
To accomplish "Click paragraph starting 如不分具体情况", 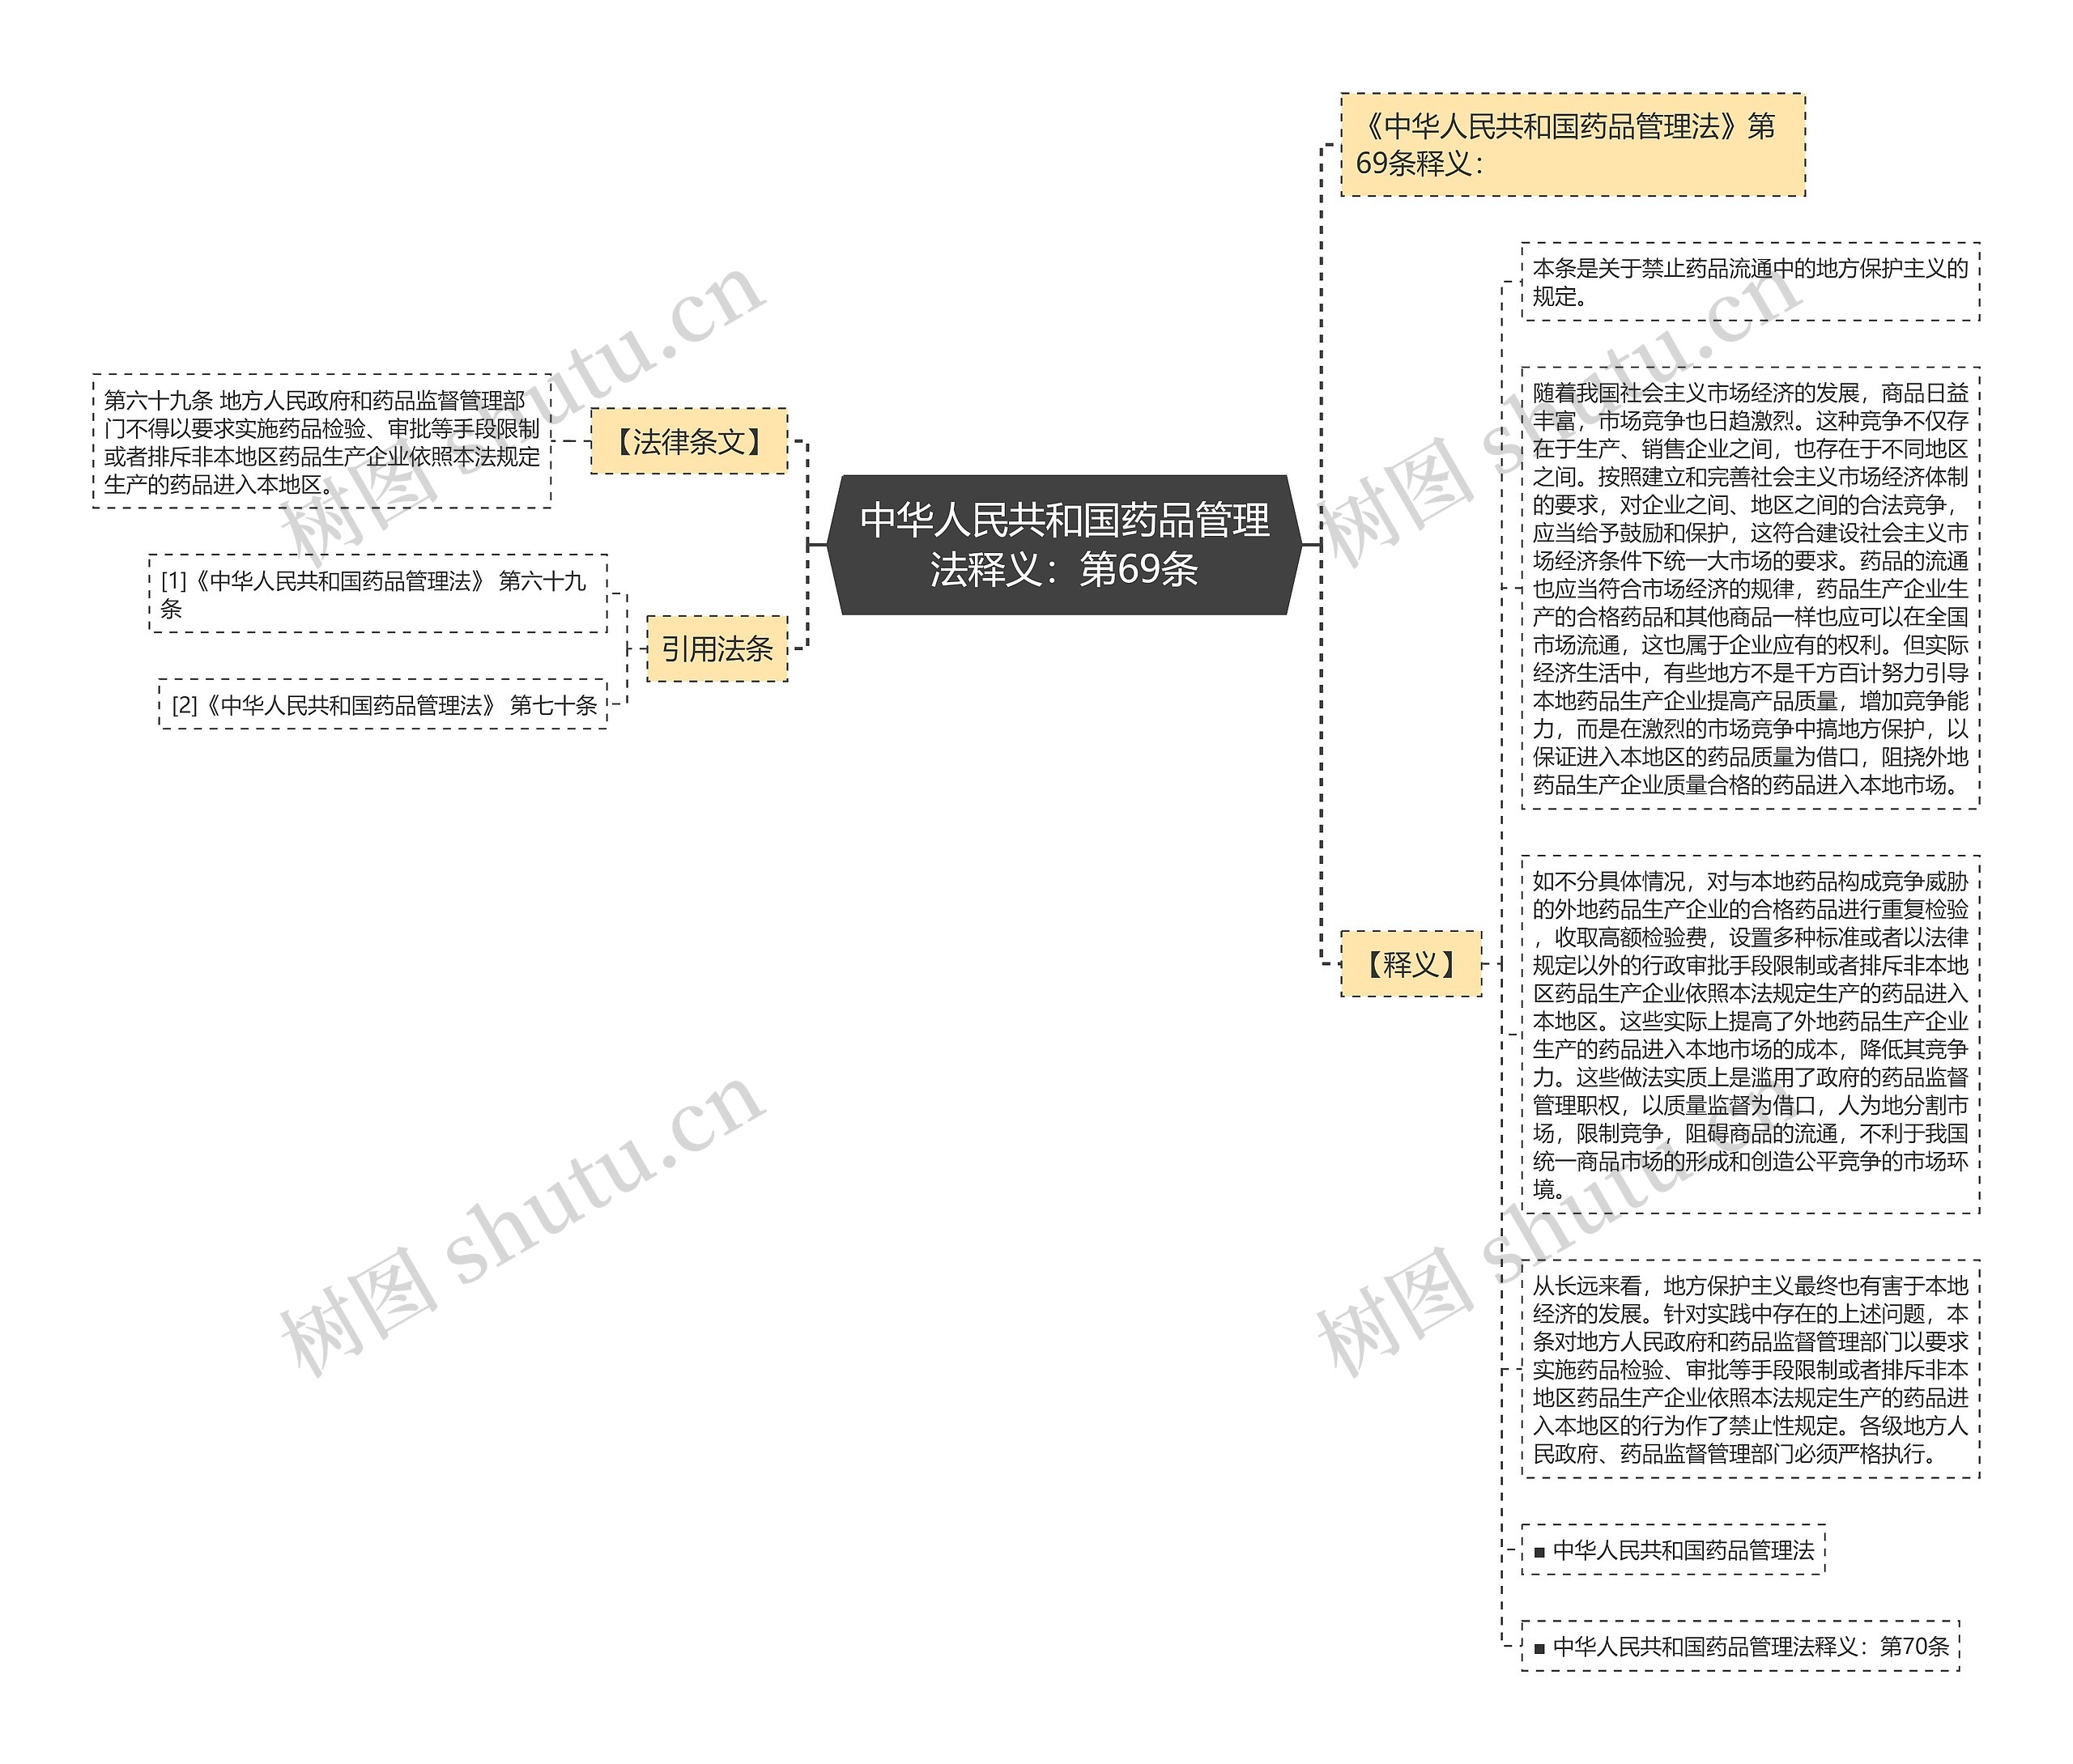I will click(x=1750, y=1035).
